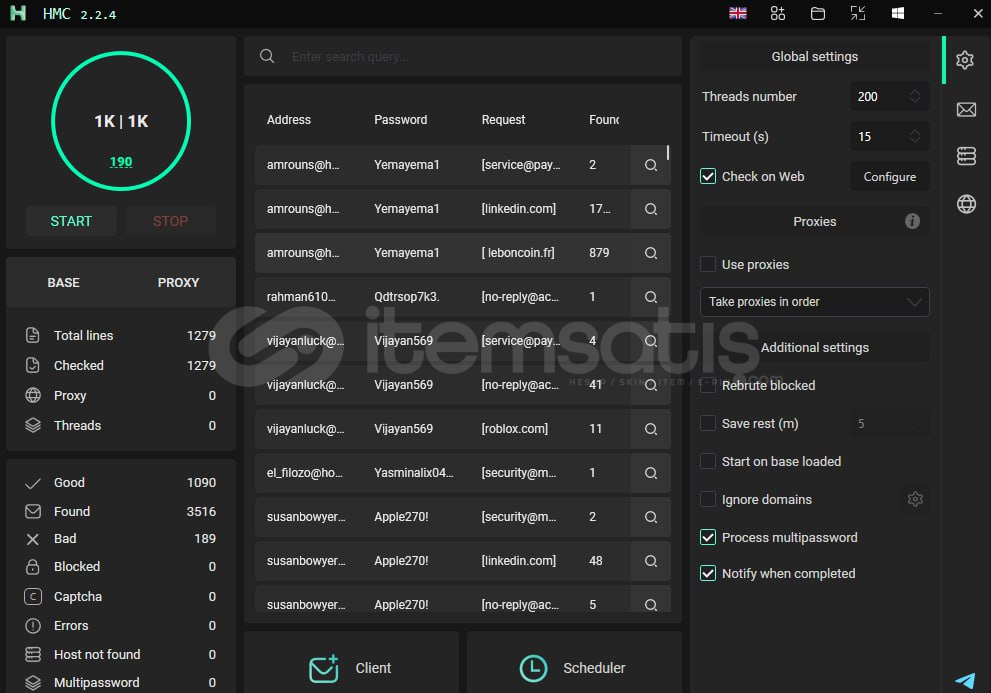Click the Found envelope icon
Image resolution: width=991 pixels, height=693 pixels.
pos(33,512)
